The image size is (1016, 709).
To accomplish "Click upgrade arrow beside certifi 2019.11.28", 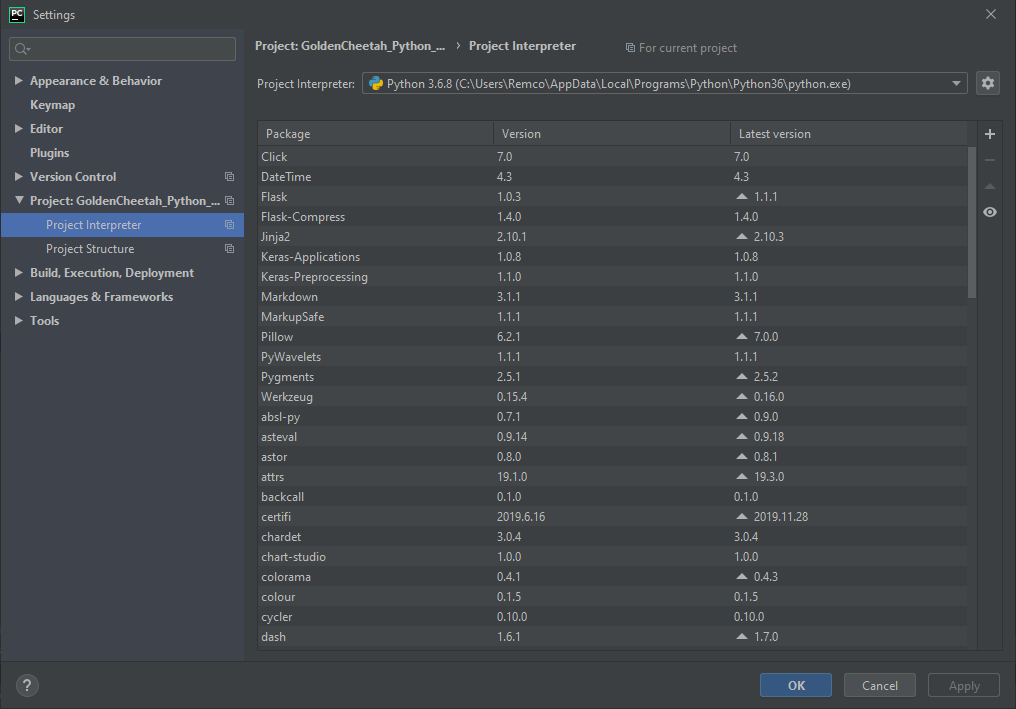I will [742, 517].
